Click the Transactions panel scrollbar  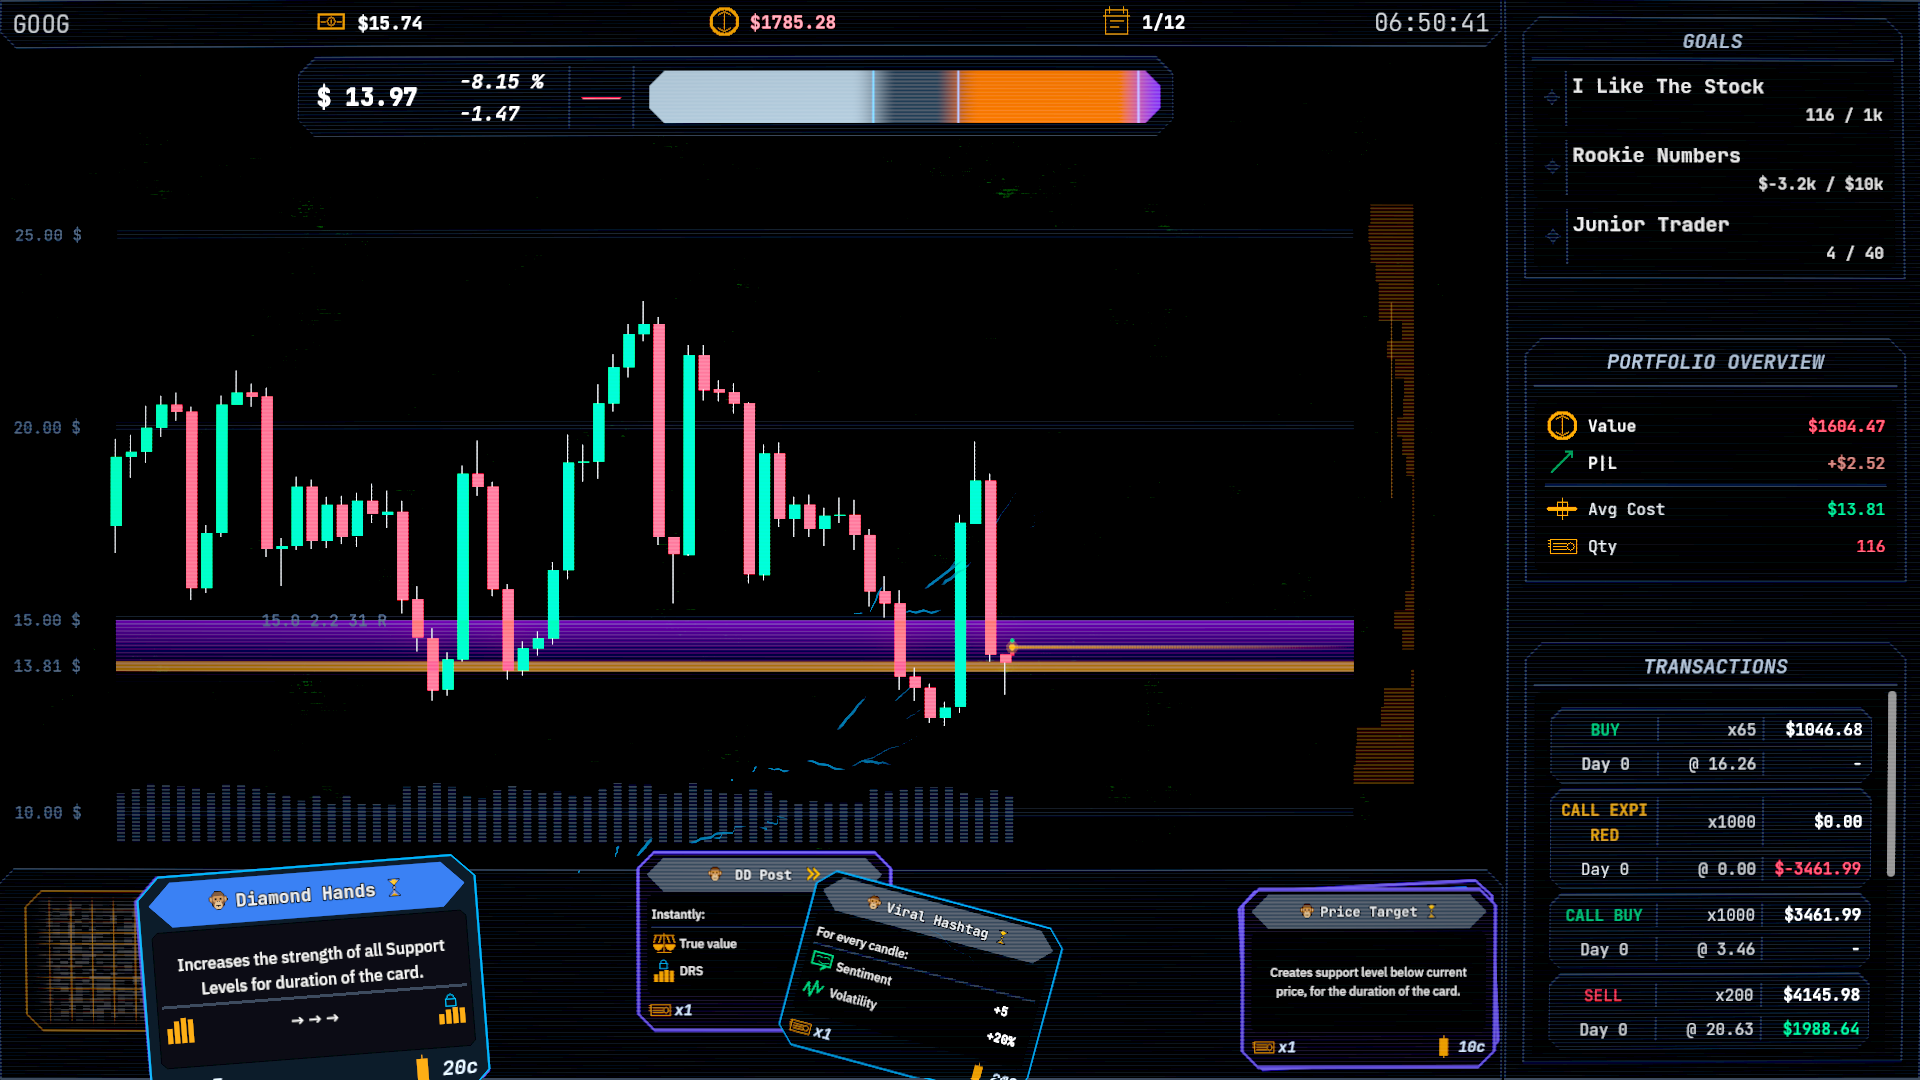pos(1891,784)
